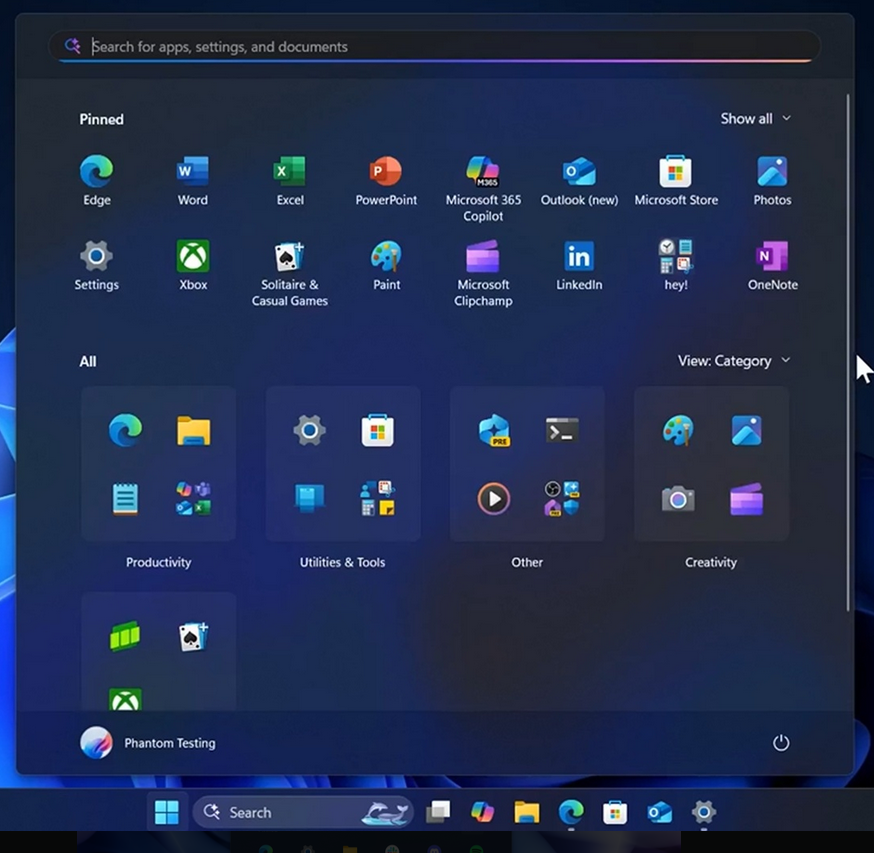This screenshot has width=874, height=853.
Task: Expand more Utilities & Tools apps cluster
Action: coord(377,498)
